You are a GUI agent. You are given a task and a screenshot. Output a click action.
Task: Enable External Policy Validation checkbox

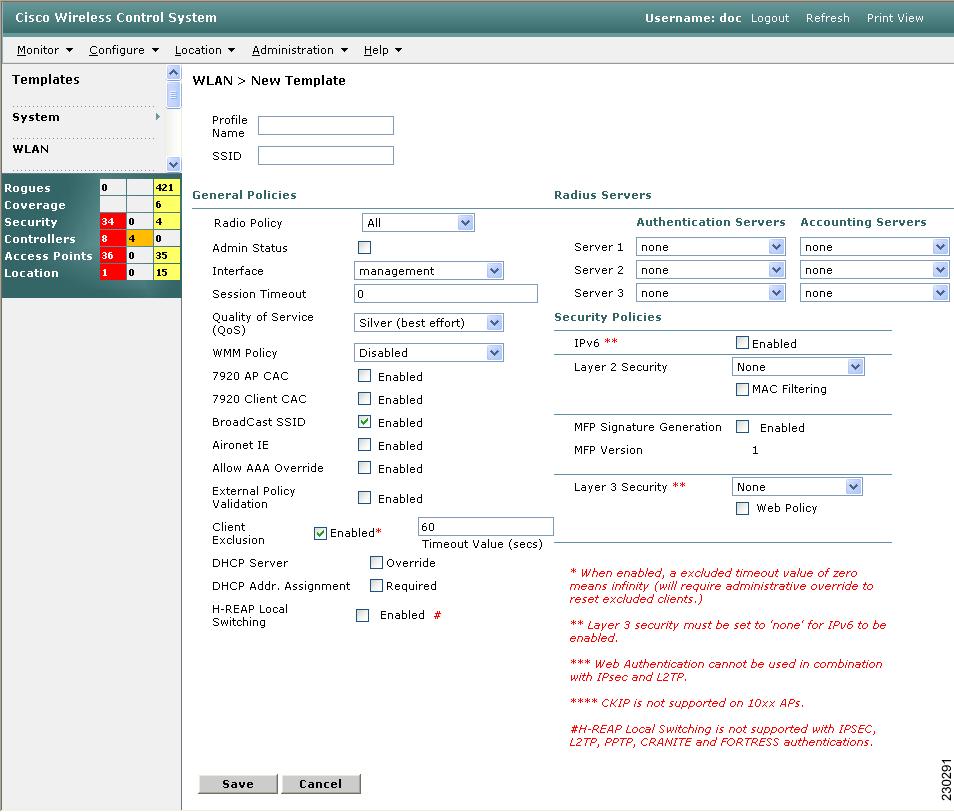[x=364, y=498]
